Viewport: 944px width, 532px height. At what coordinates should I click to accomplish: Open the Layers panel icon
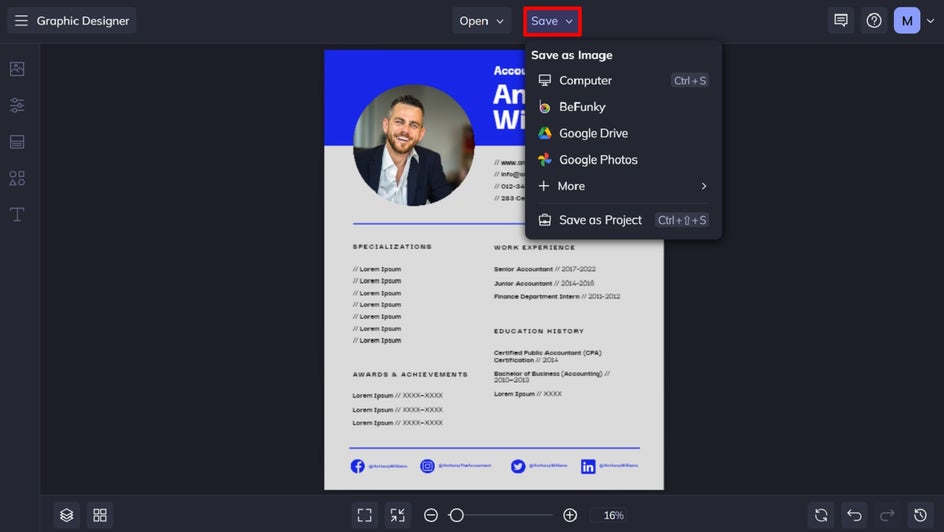point(66,515)
